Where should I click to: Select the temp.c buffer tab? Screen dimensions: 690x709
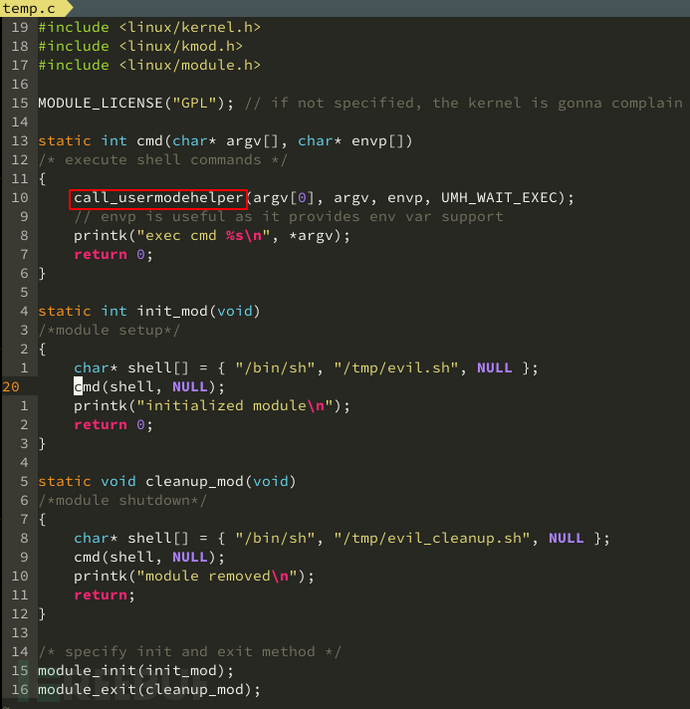point(33,8)
